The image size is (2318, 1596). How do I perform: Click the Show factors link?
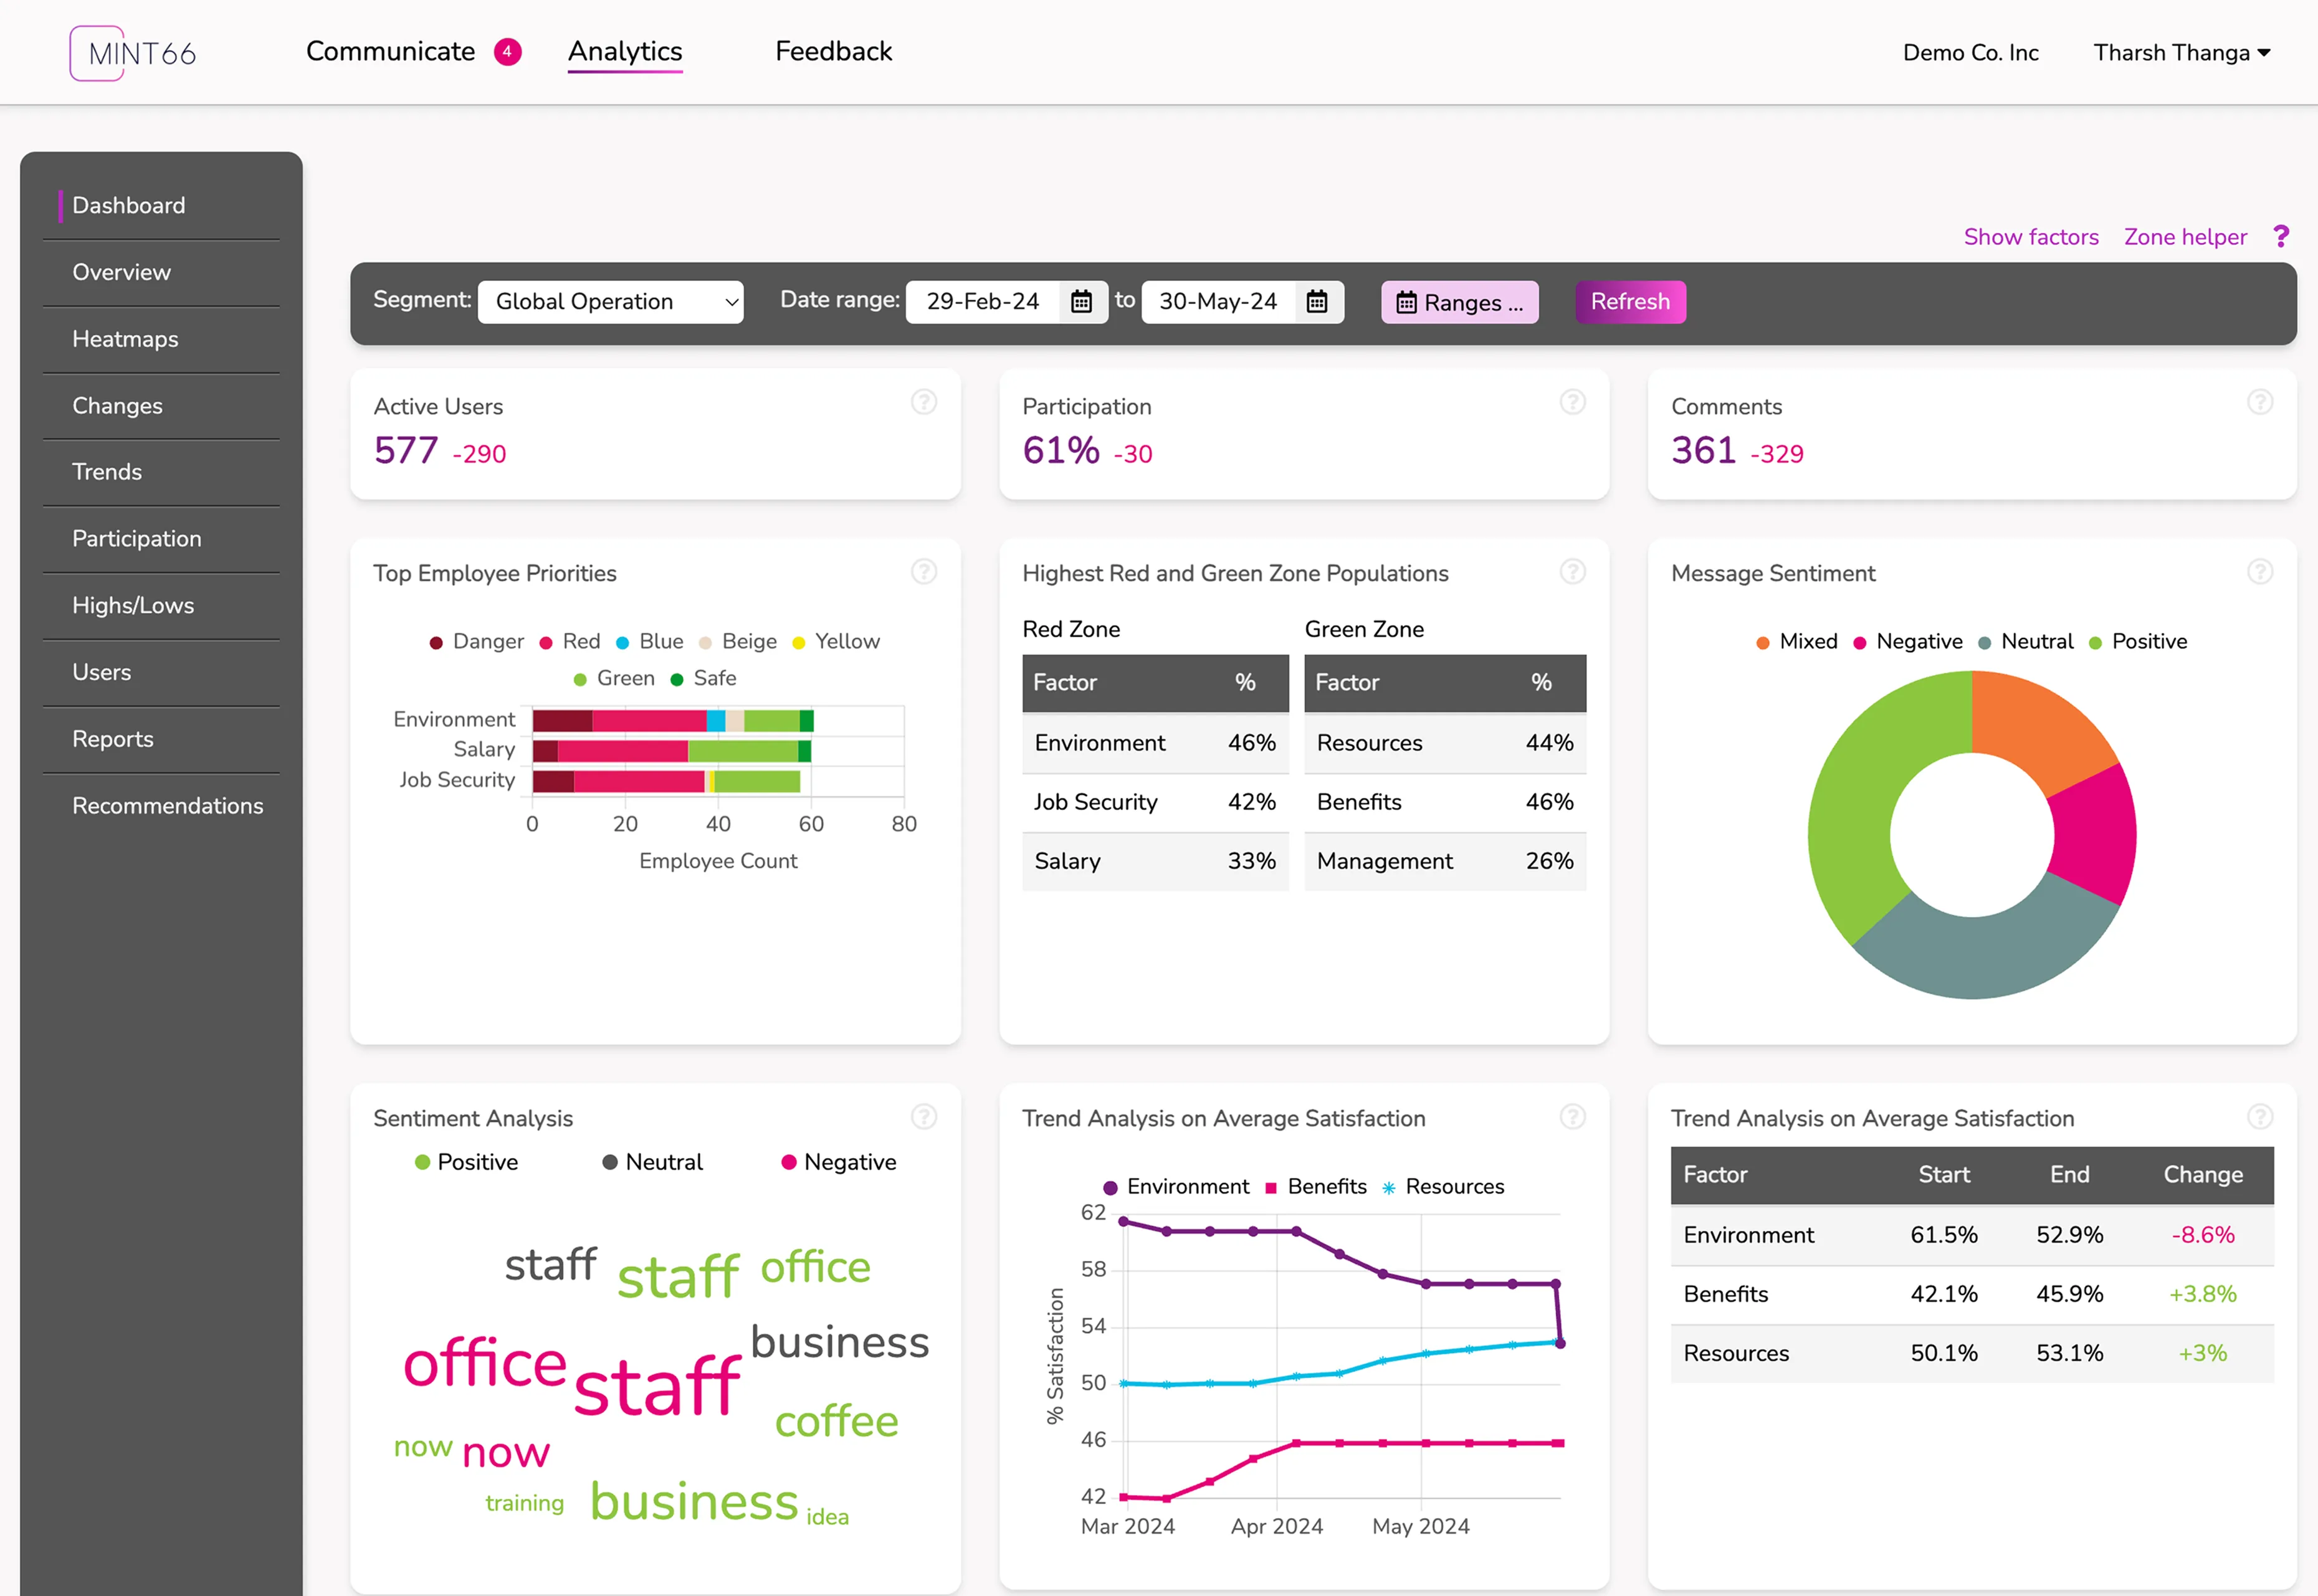2031,237
